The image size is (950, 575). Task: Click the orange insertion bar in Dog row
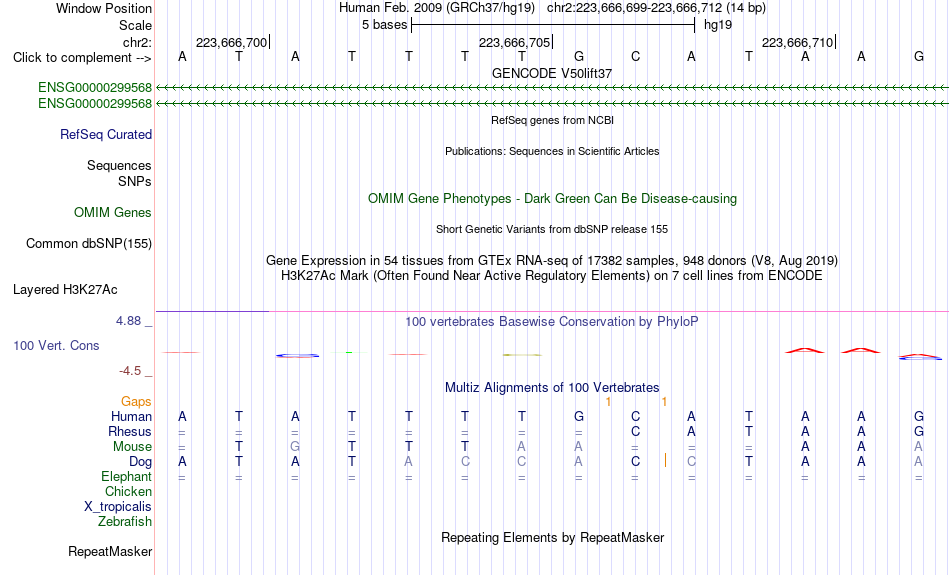[665, 460]
